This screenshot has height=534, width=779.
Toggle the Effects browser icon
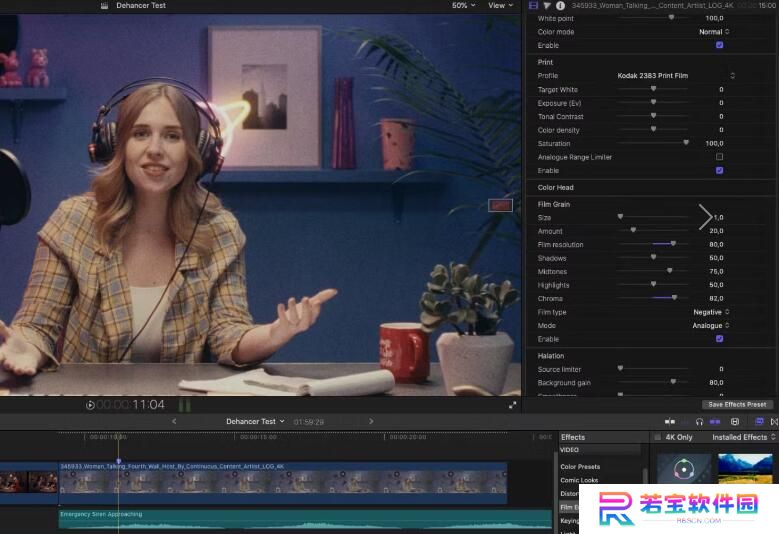(759, 422)
